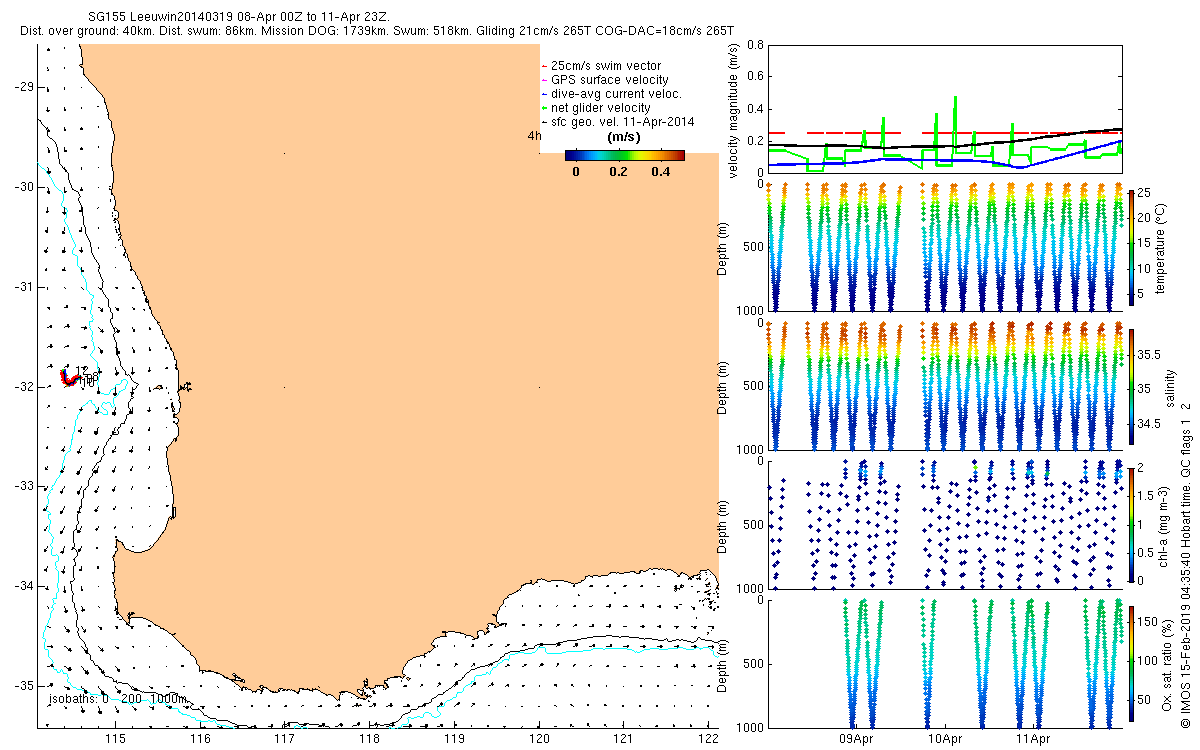Click the 10Apr time axis label
1200x750 pixels.
[945, 740]
